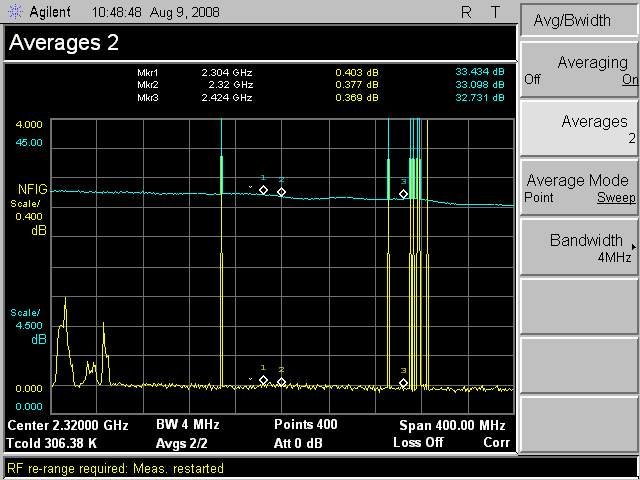Click the Tcold 306.38 K readout

pos(51,443)
